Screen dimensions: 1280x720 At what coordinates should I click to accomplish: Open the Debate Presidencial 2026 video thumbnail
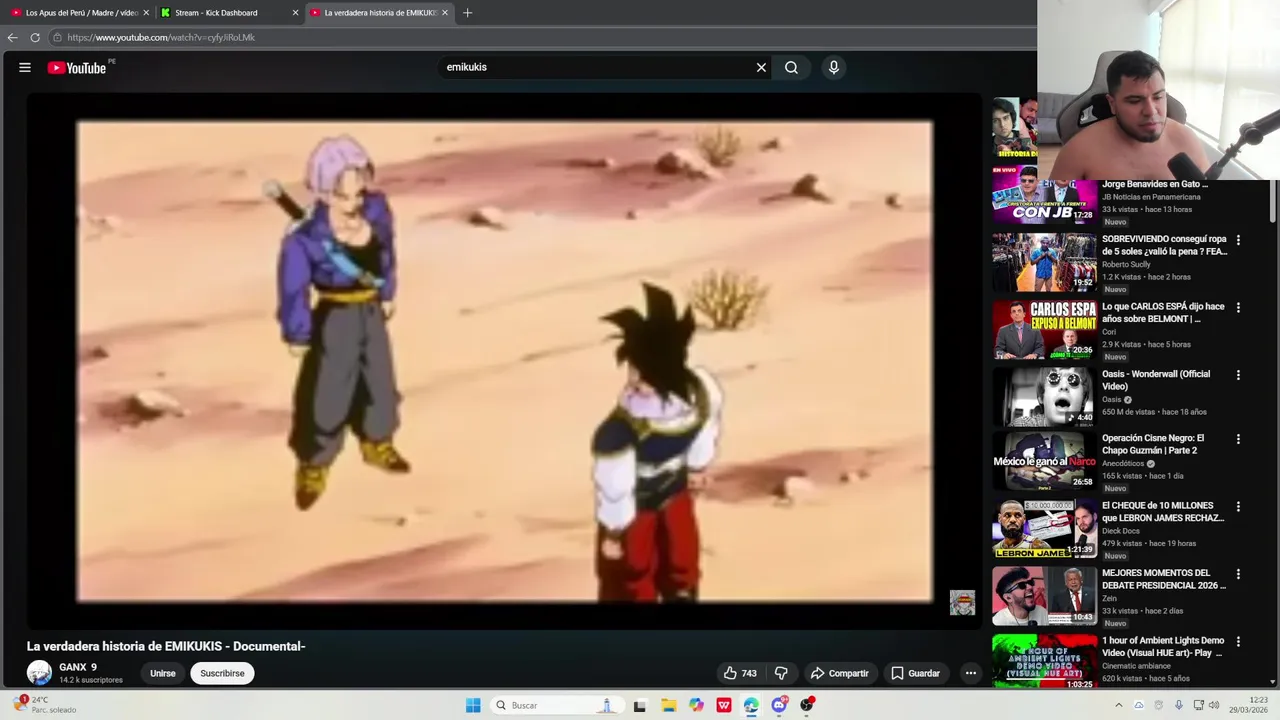click(1044, 595)
